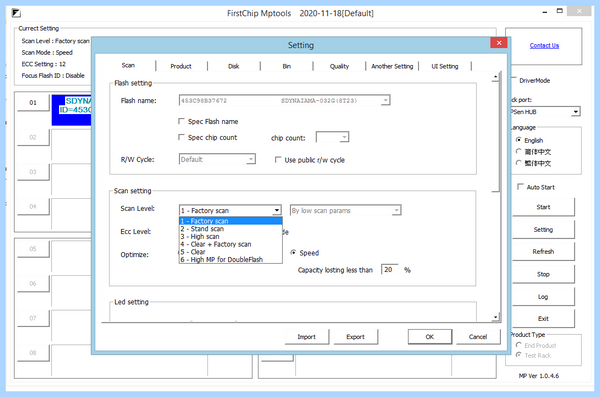This screenshot has width=600, height=397.
Task: Select the Another Setting tab
Action: pyautogui.click(x=392, y=66)
